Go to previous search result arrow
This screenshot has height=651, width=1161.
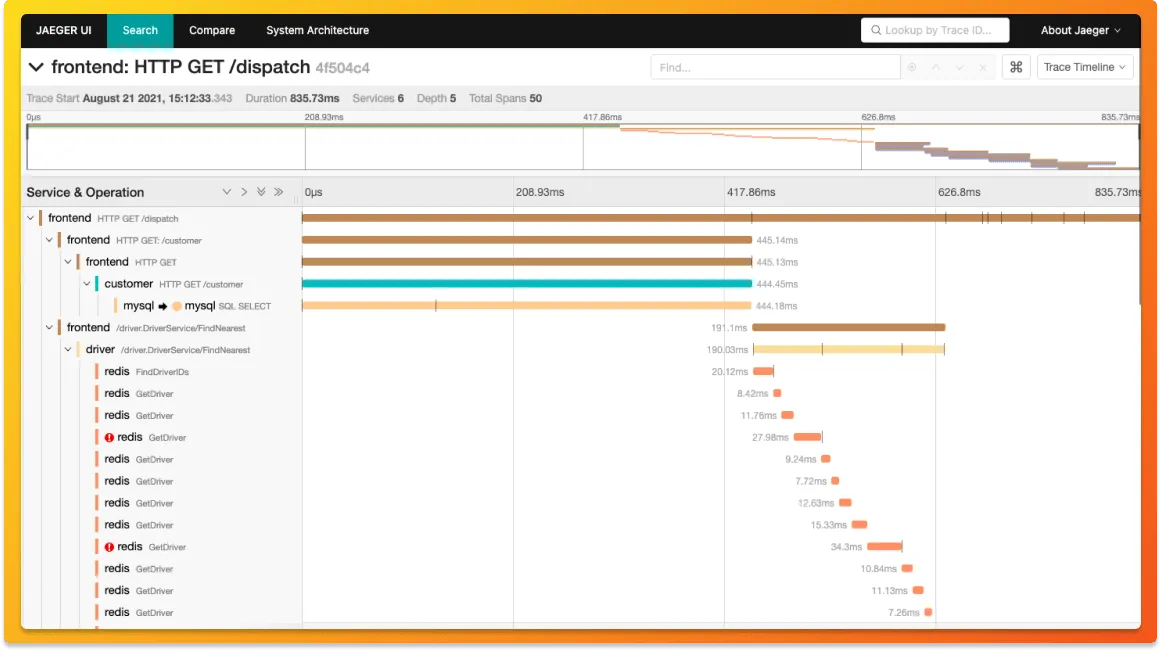[x=936, y=67]
